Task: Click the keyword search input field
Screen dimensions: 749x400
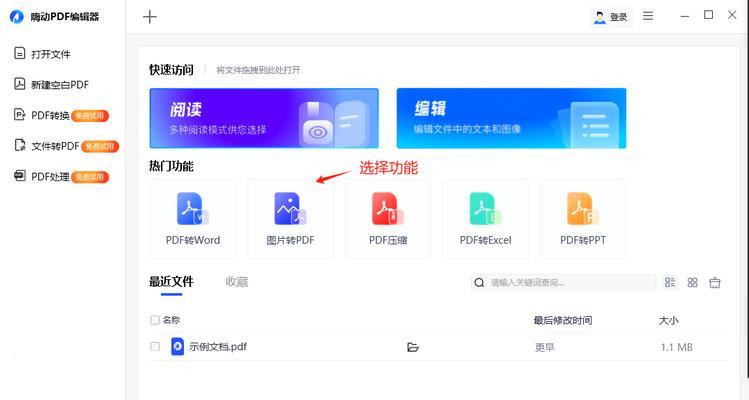Action: (564, 282)
